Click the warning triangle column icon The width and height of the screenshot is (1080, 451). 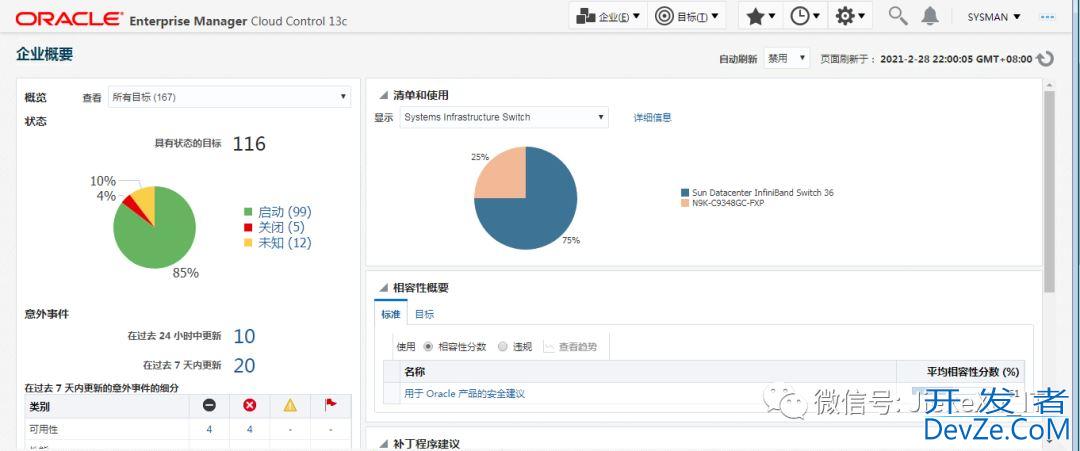pyautogui.click(x=290, y=406)
